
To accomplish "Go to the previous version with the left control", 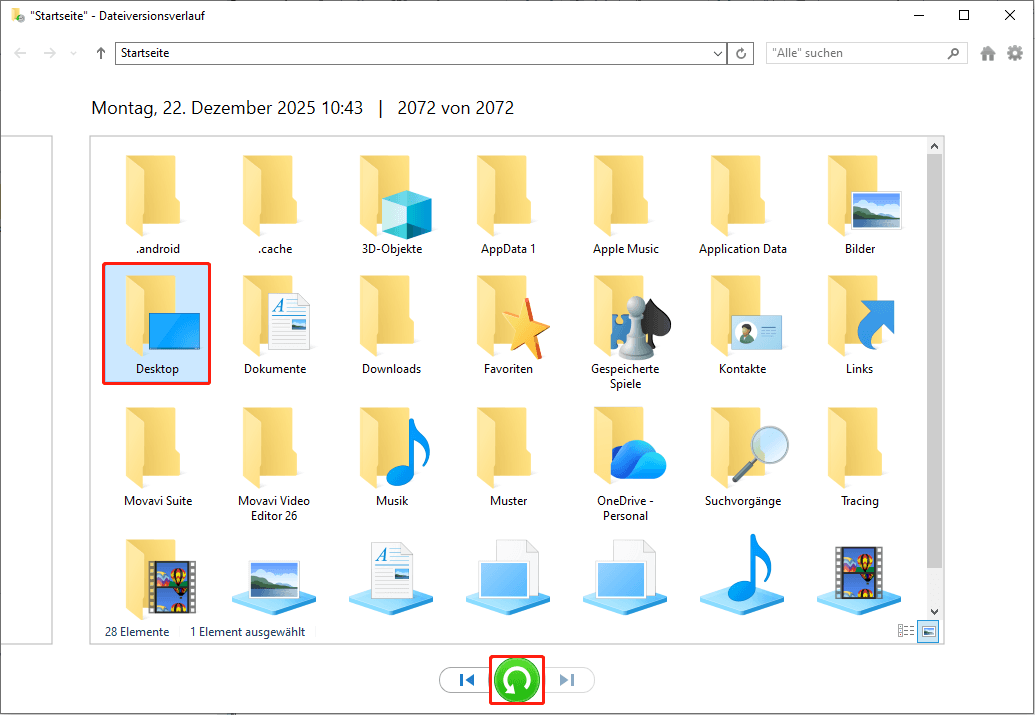I will click(464, 680).
